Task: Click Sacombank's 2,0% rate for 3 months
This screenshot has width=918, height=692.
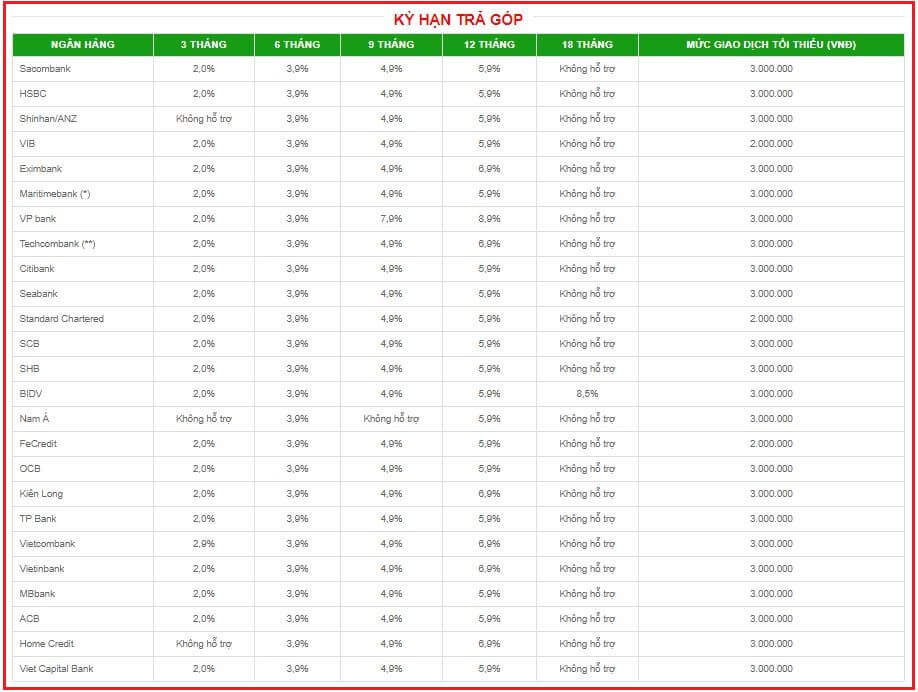Action: [x=204, y=68]
